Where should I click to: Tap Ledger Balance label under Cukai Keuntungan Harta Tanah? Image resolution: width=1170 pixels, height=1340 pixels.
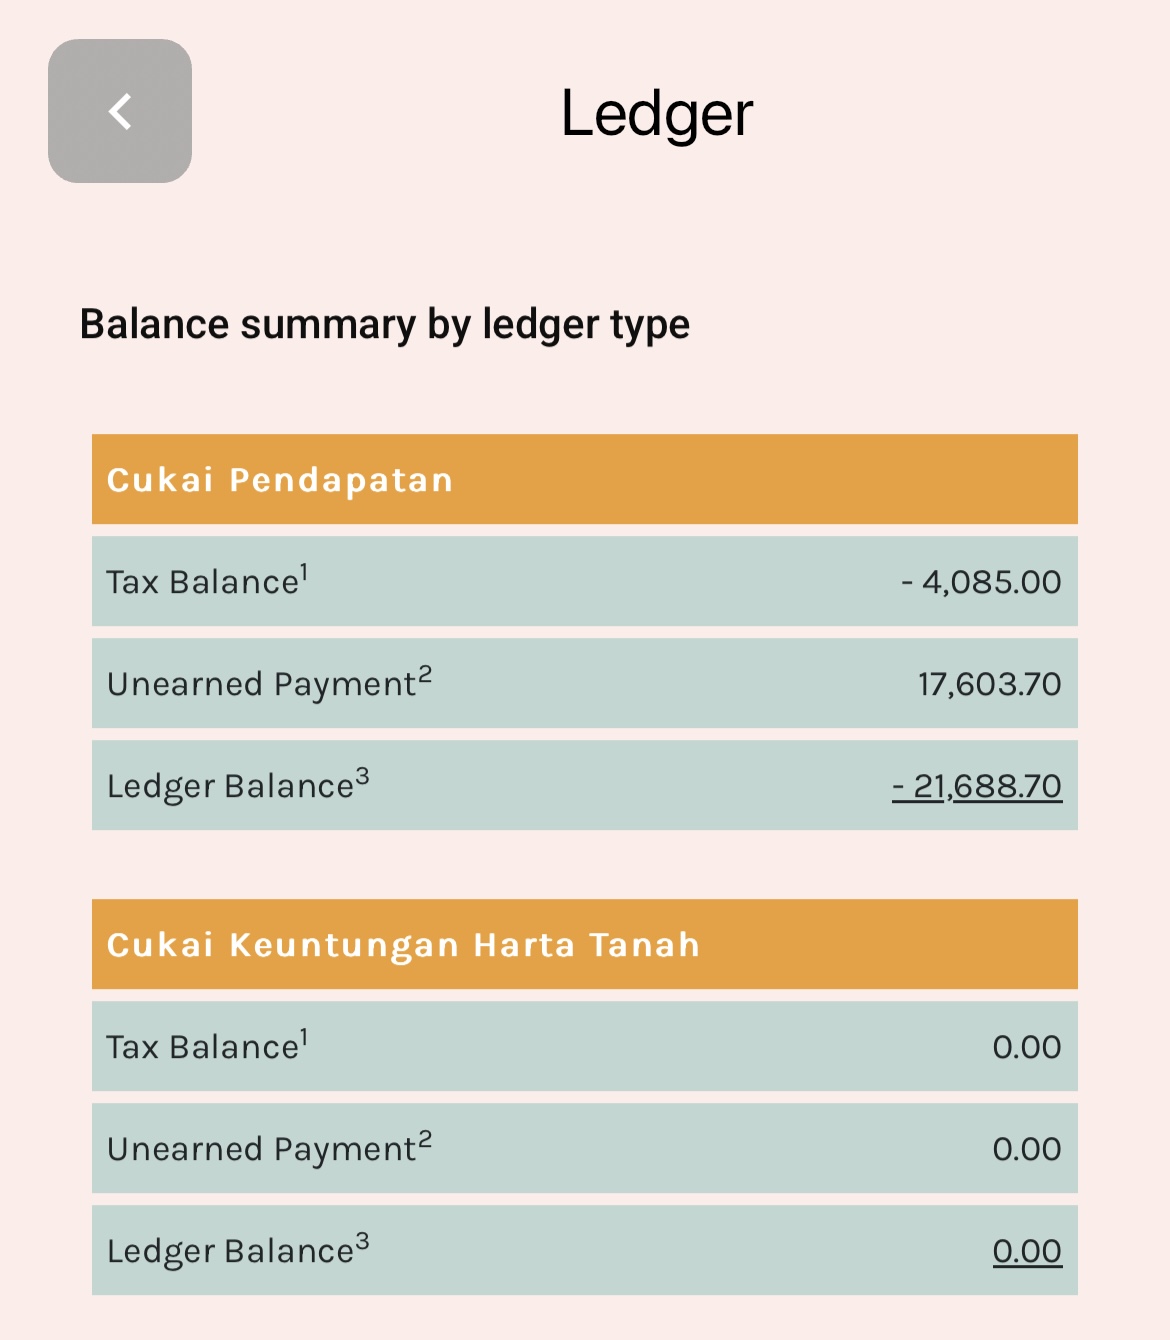pyautogui.click(x=230, y=1252)
